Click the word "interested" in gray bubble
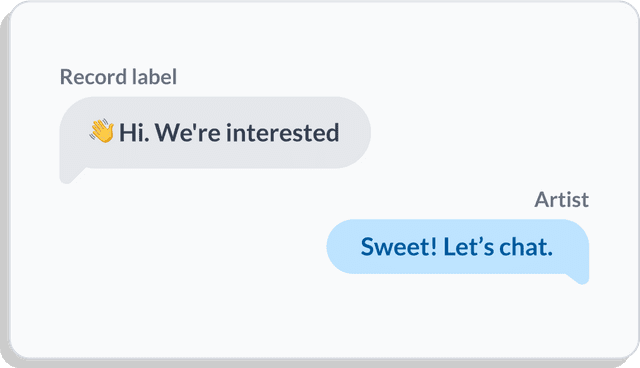The height and width of the screenshot is (368, 640). pyautogui.click(x=282, y=133)
